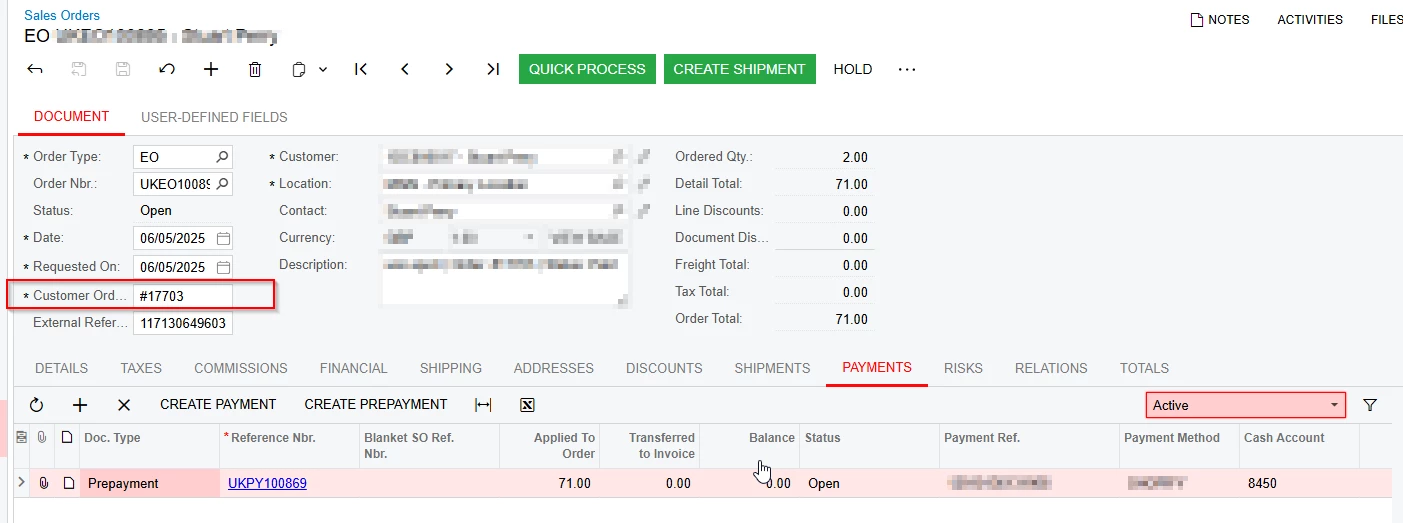Go to the next record
The image size is (1403, 523).
click(x=449, y=69)
